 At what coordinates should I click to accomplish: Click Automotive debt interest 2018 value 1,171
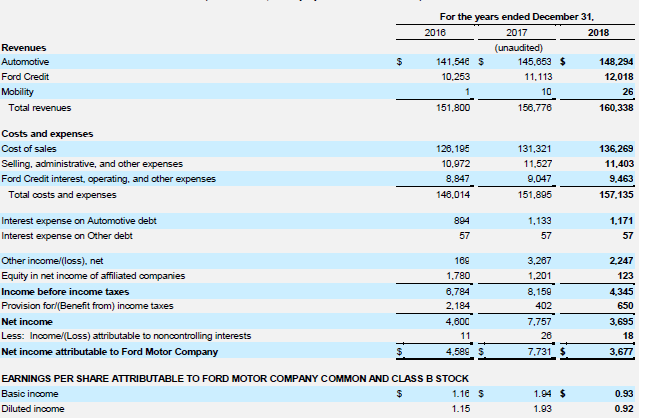click(622, 221)
